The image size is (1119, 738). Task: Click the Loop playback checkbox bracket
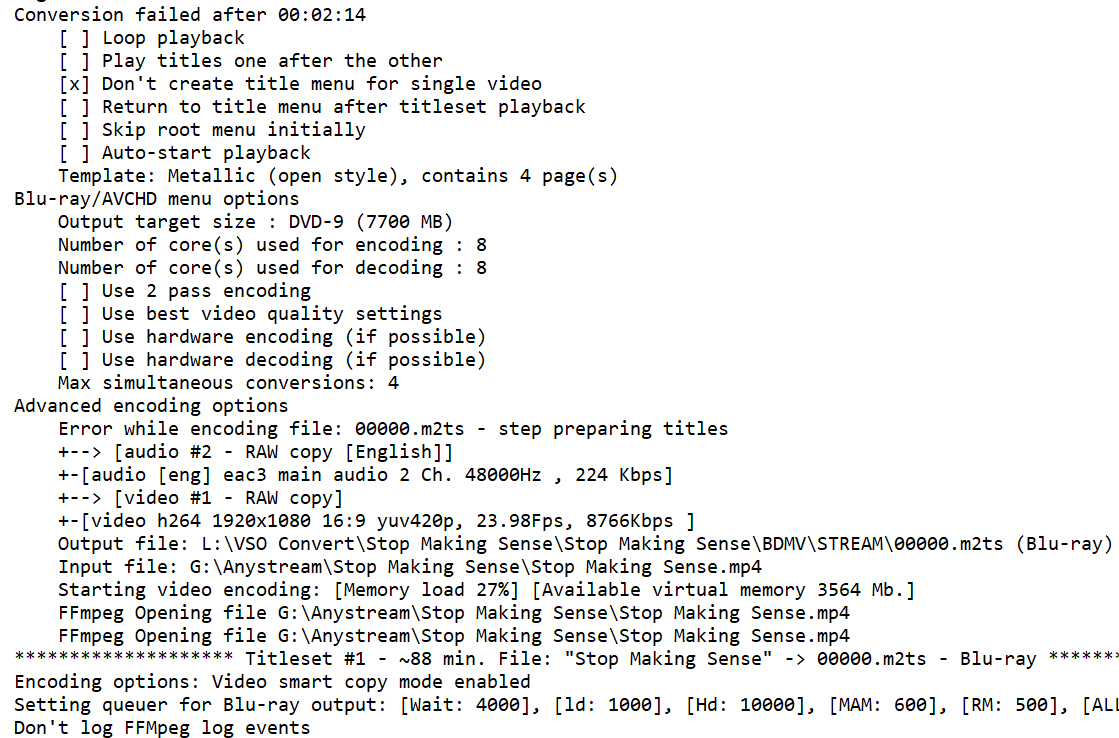click(74, 38)
